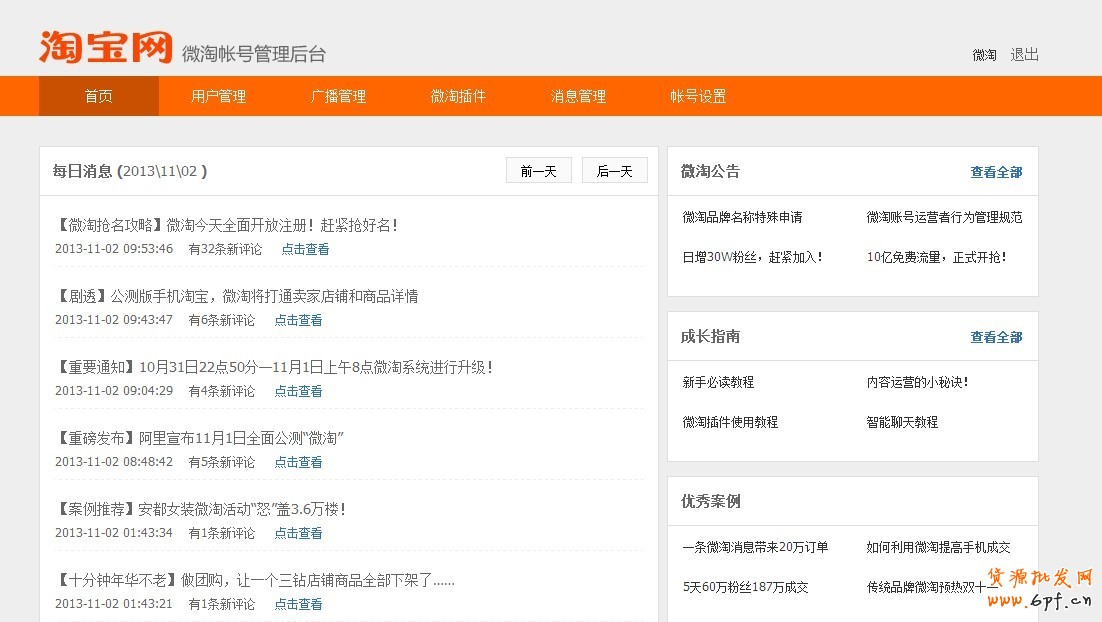Open 查看全部 in the 成长指南 panel
Screen dimensions: 1102x622
(996, 337)
